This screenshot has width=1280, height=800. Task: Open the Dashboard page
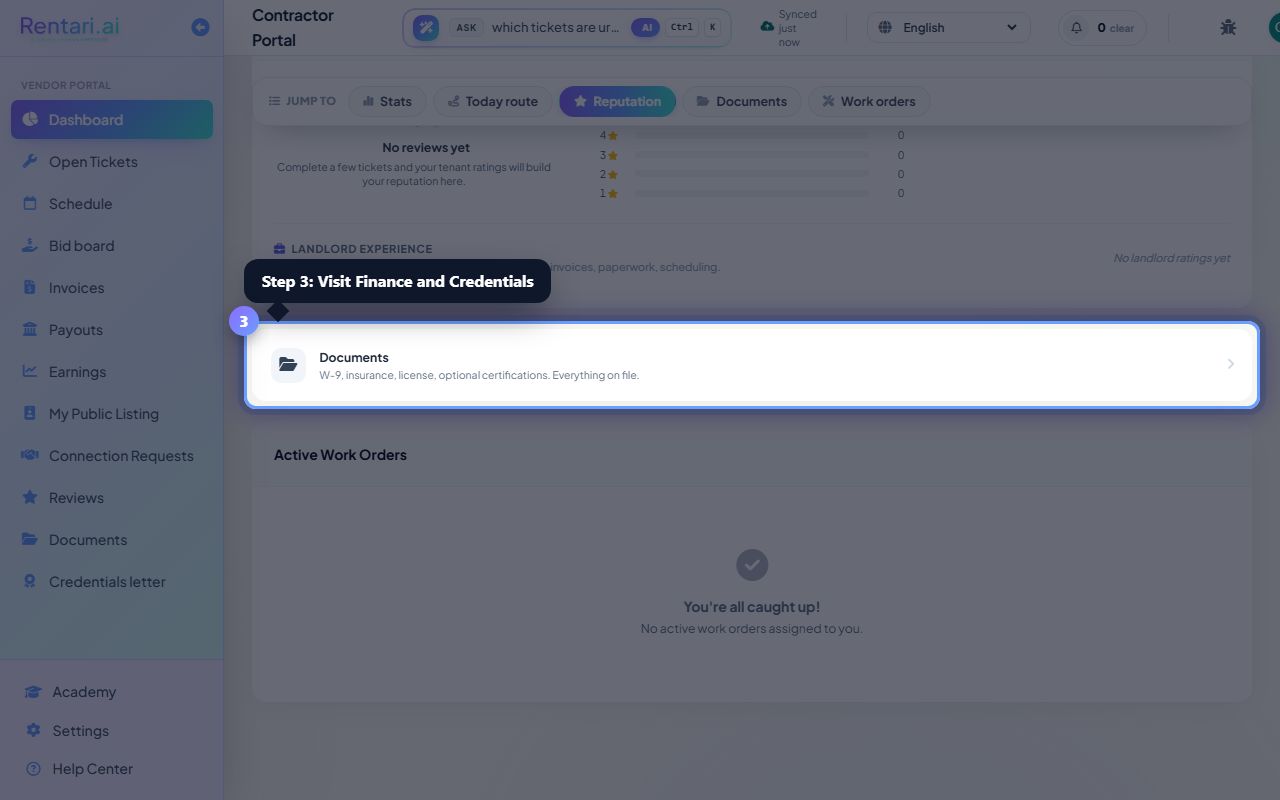[x=112, y=119]
